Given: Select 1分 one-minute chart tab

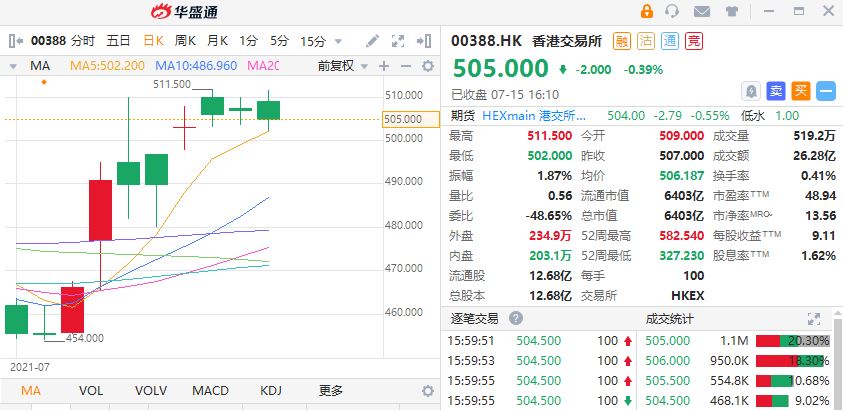Looking at the screenshot, I should [x=248, y=41].
